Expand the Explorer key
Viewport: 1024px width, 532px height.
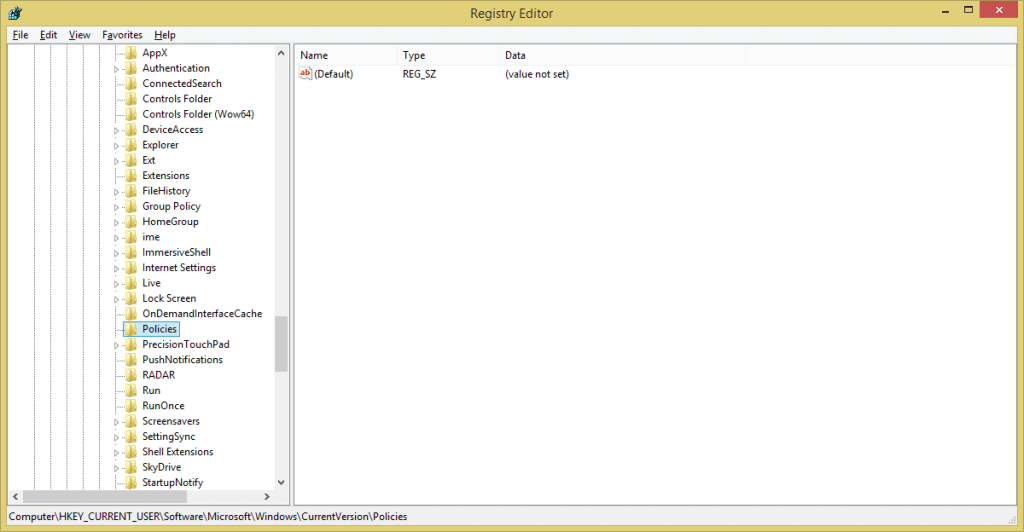click(x=116, y=146)
